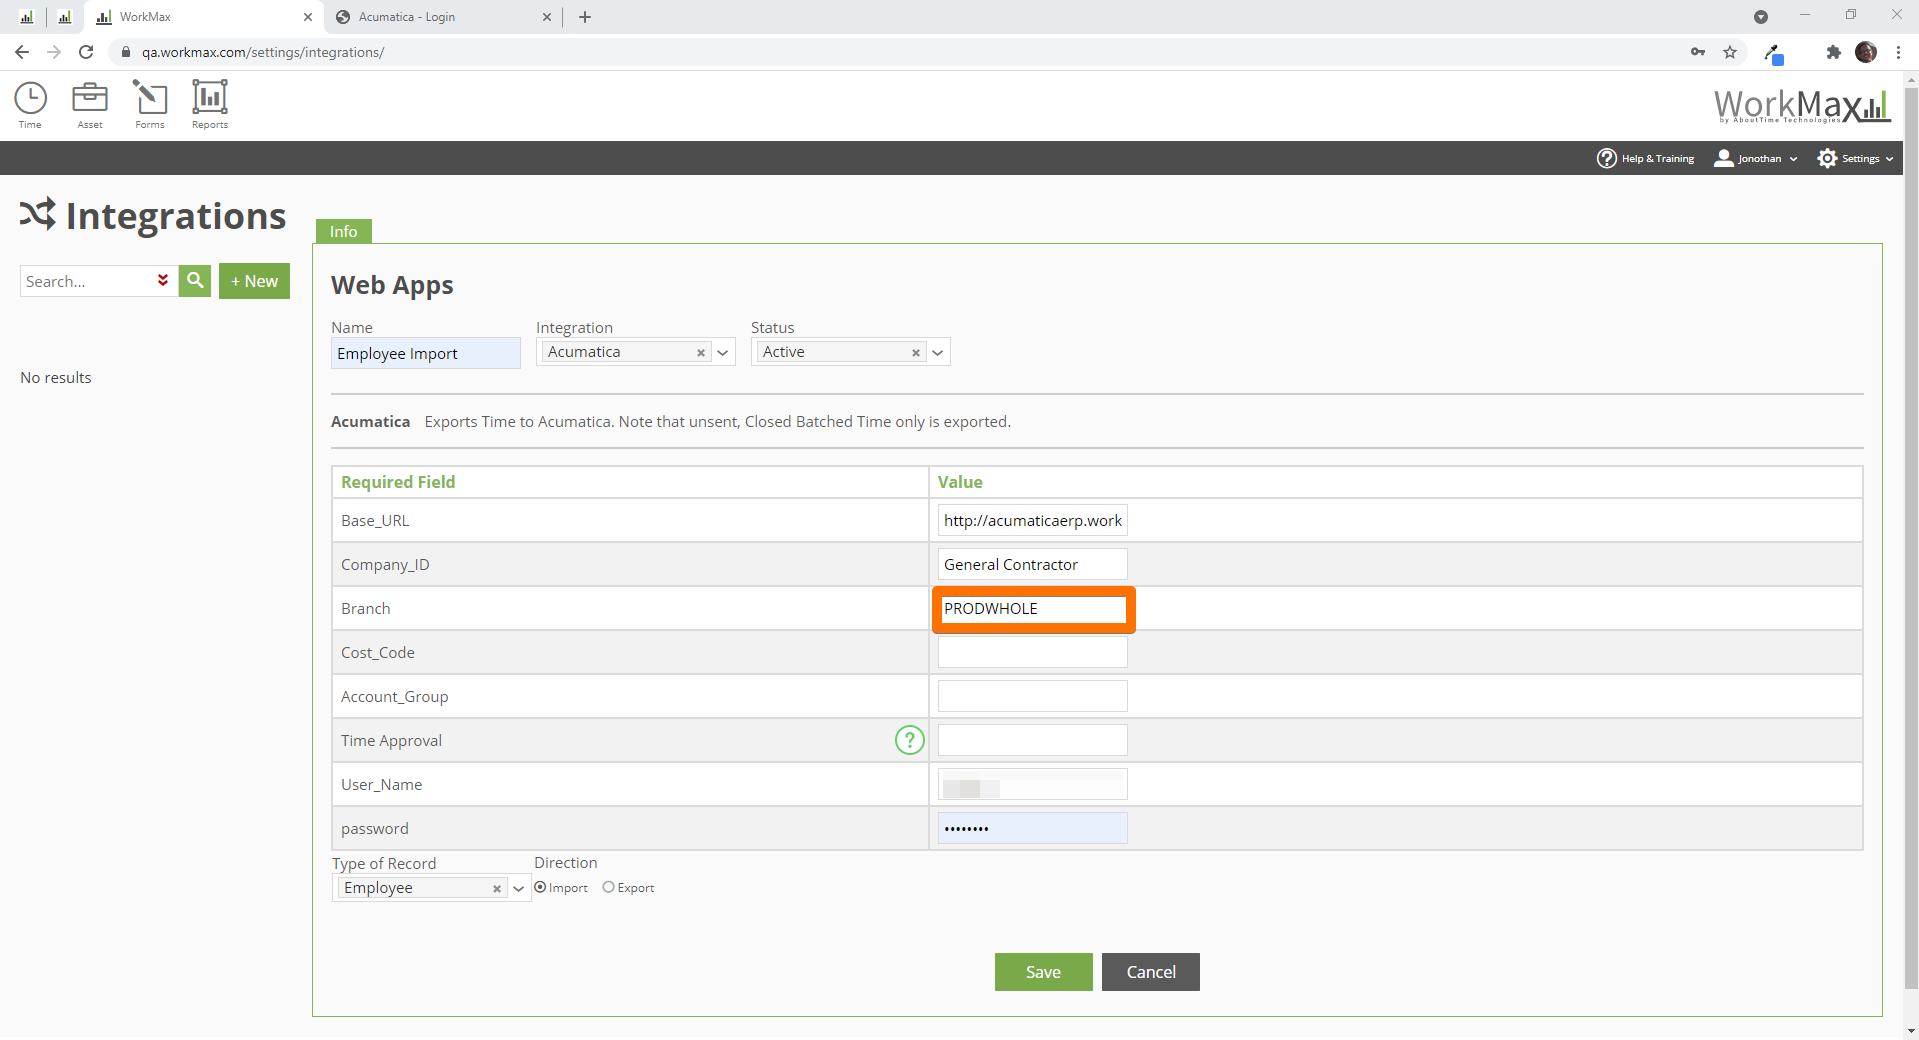Open a new browser tab
The height and width of the screenshot is (1040, 1919).
[x=585, y=17]
